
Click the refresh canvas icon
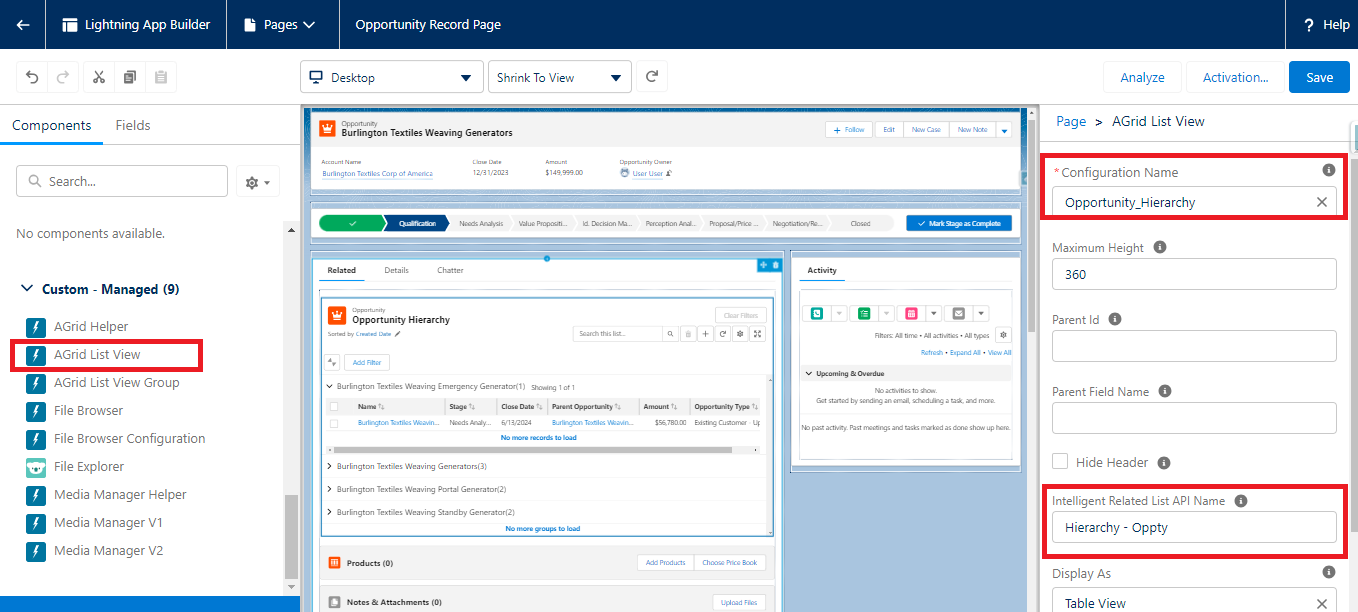[652, 77]
